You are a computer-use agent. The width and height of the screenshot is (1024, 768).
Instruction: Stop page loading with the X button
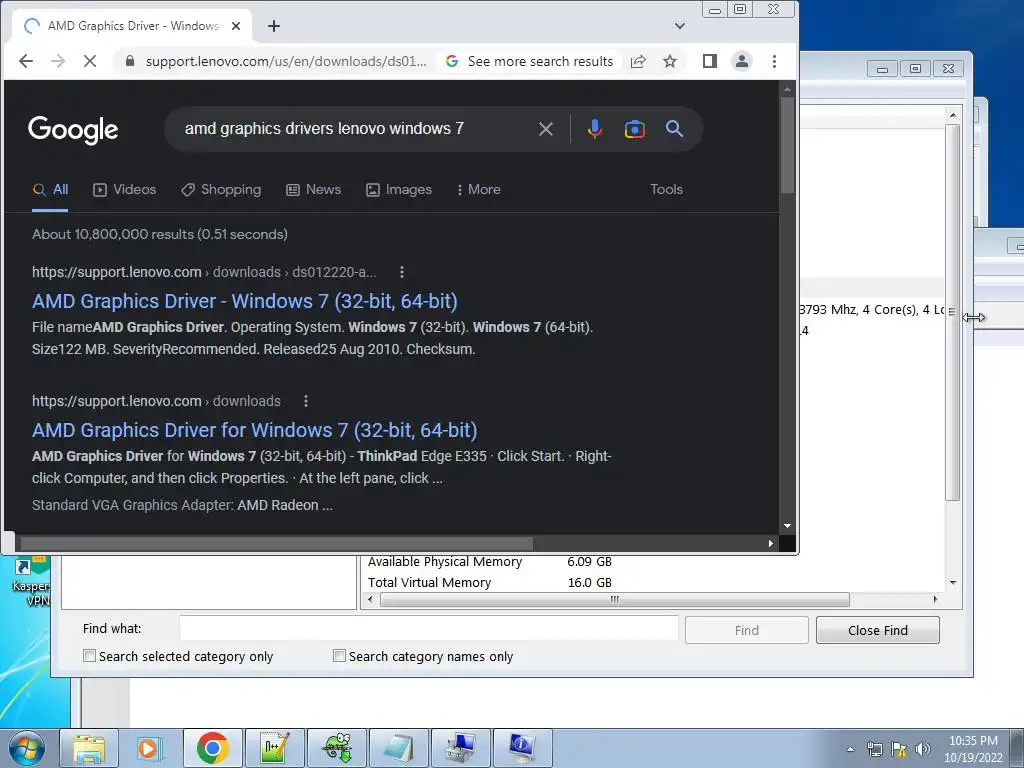coord(90,61)
